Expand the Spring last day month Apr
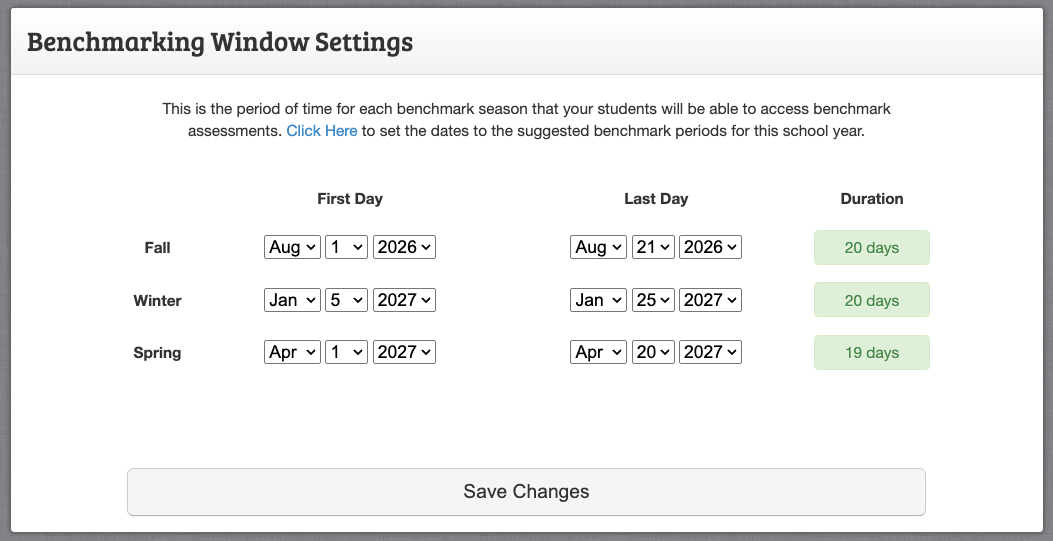 pos(598,352)
